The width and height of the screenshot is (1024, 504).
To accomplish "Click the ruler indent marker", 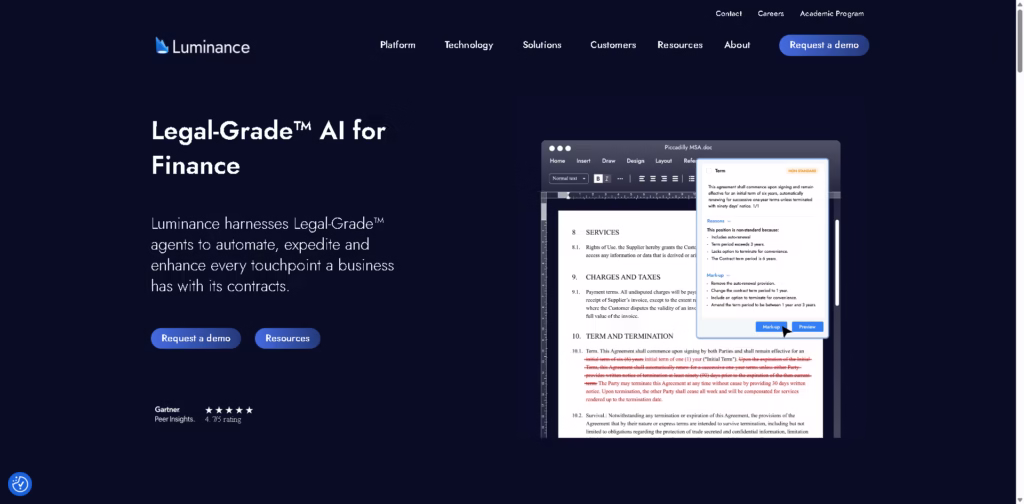I will click(568, 195).
